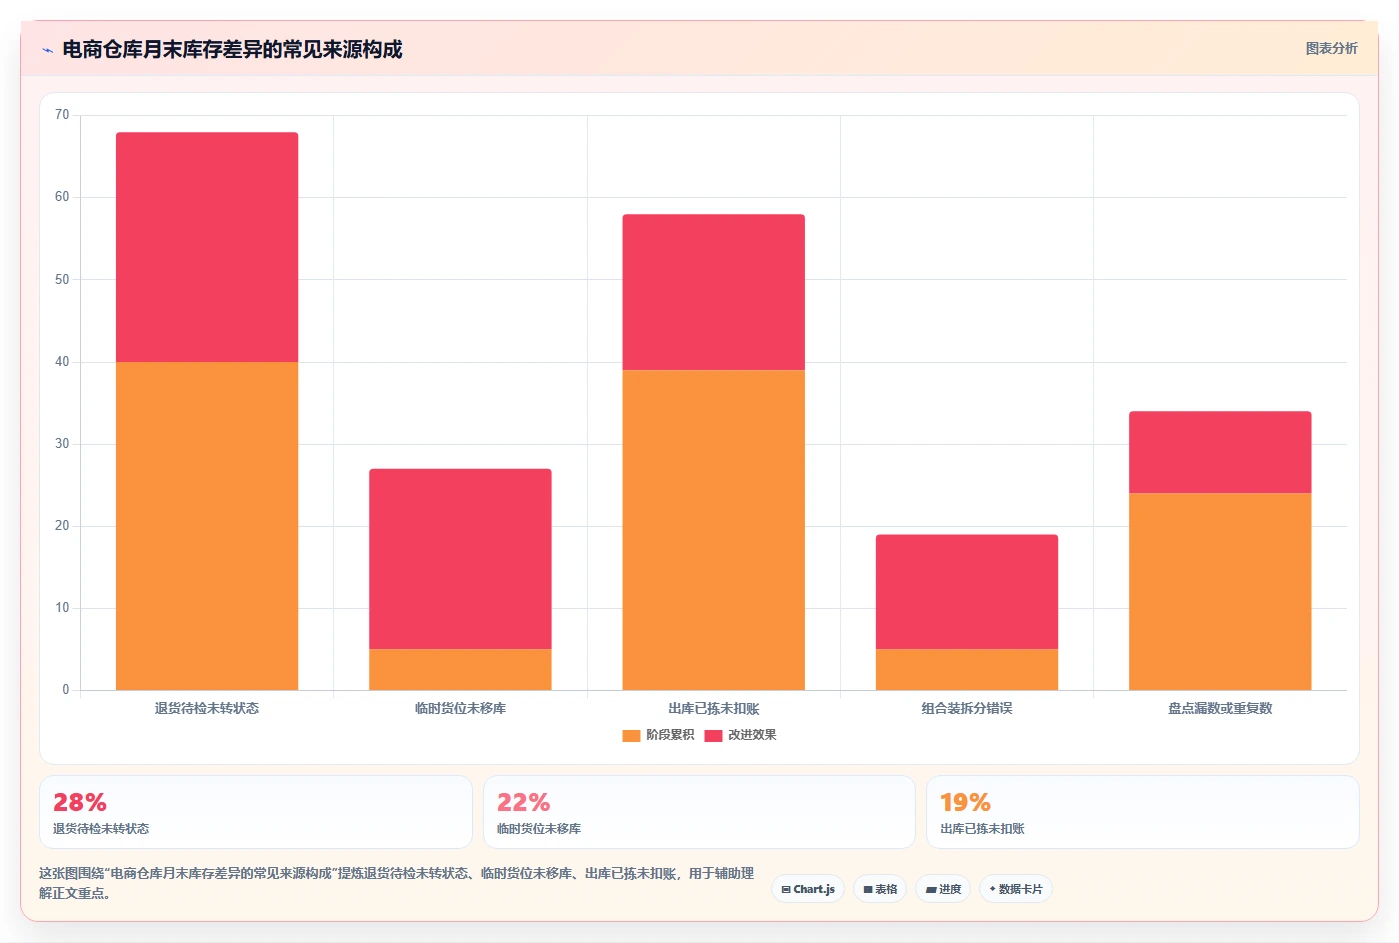
Task: Click the orange segment of the 盘点漏数或重复数 bar
Action: pyautogui.click(x=1220, y=591)
